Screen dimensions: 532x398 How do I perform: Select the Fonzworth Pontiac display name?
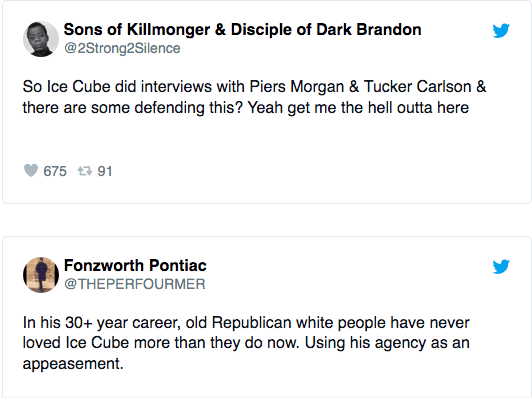(x=135, y=265)
